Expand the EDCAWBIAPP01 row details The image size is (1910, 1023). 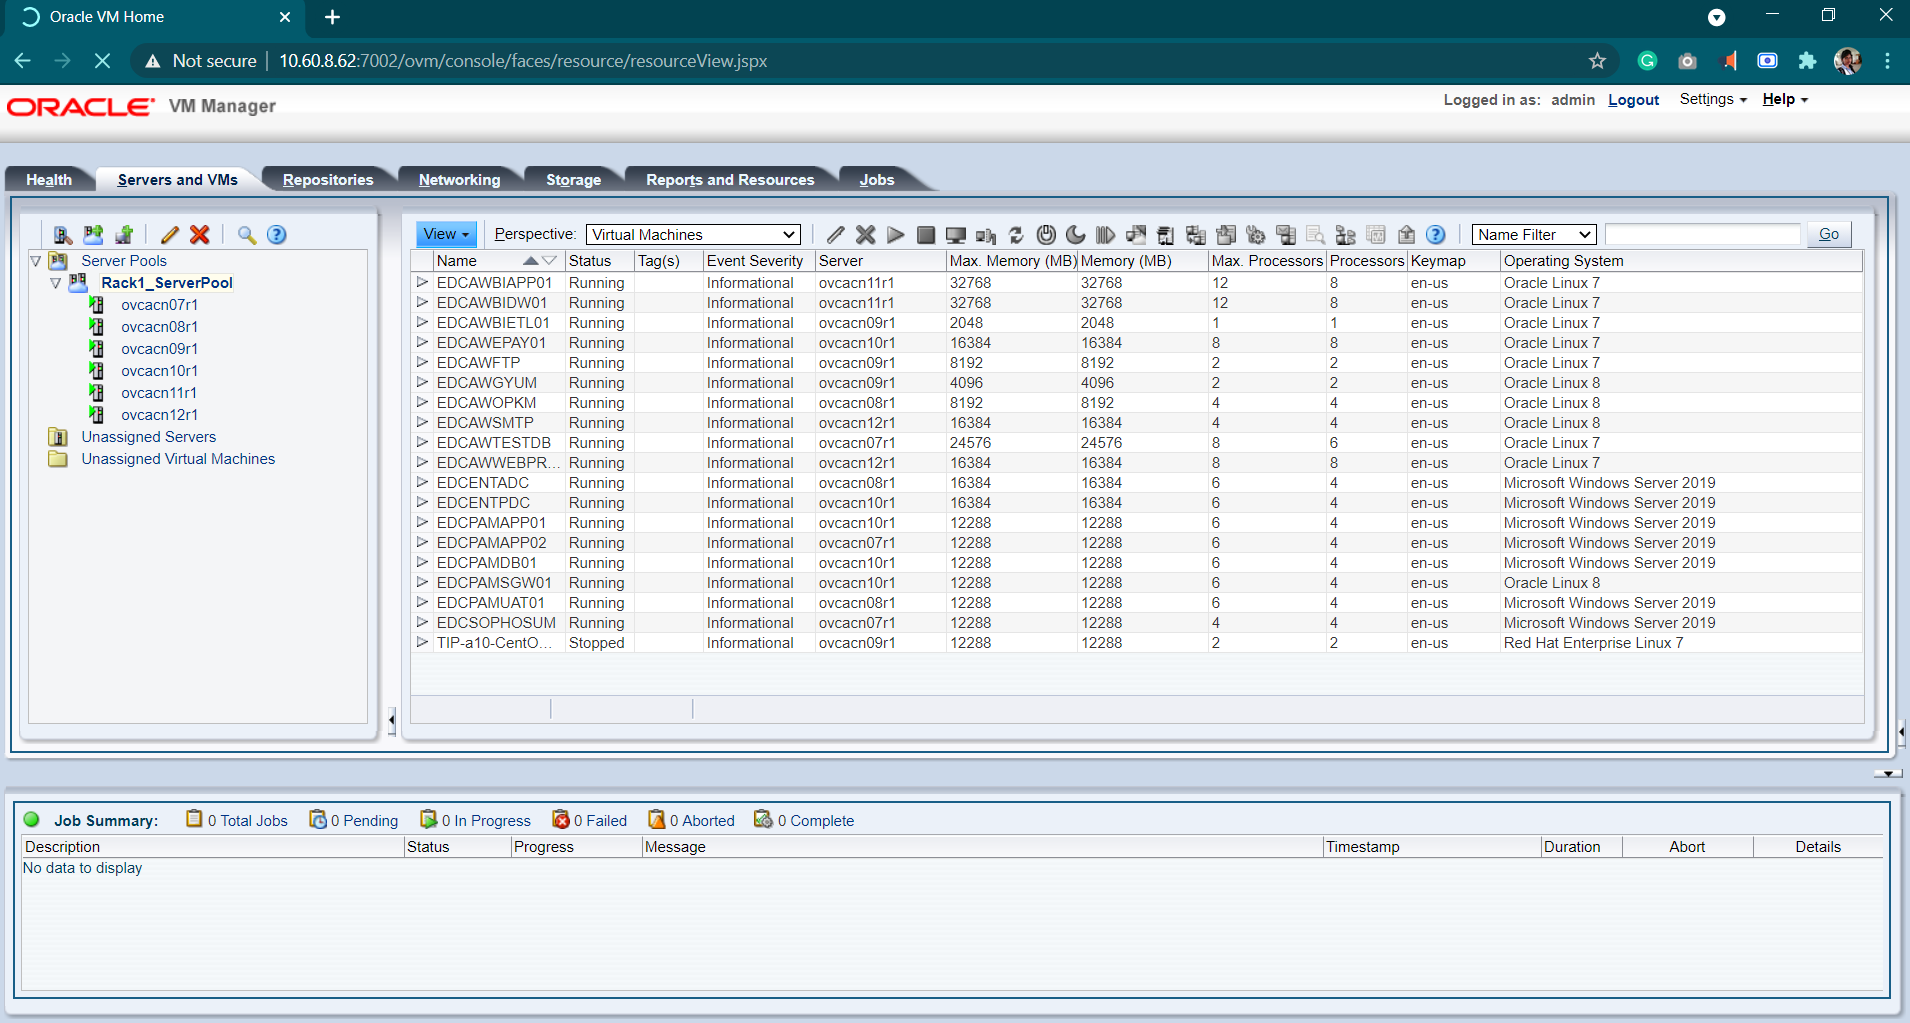click(x=422, y=283)
